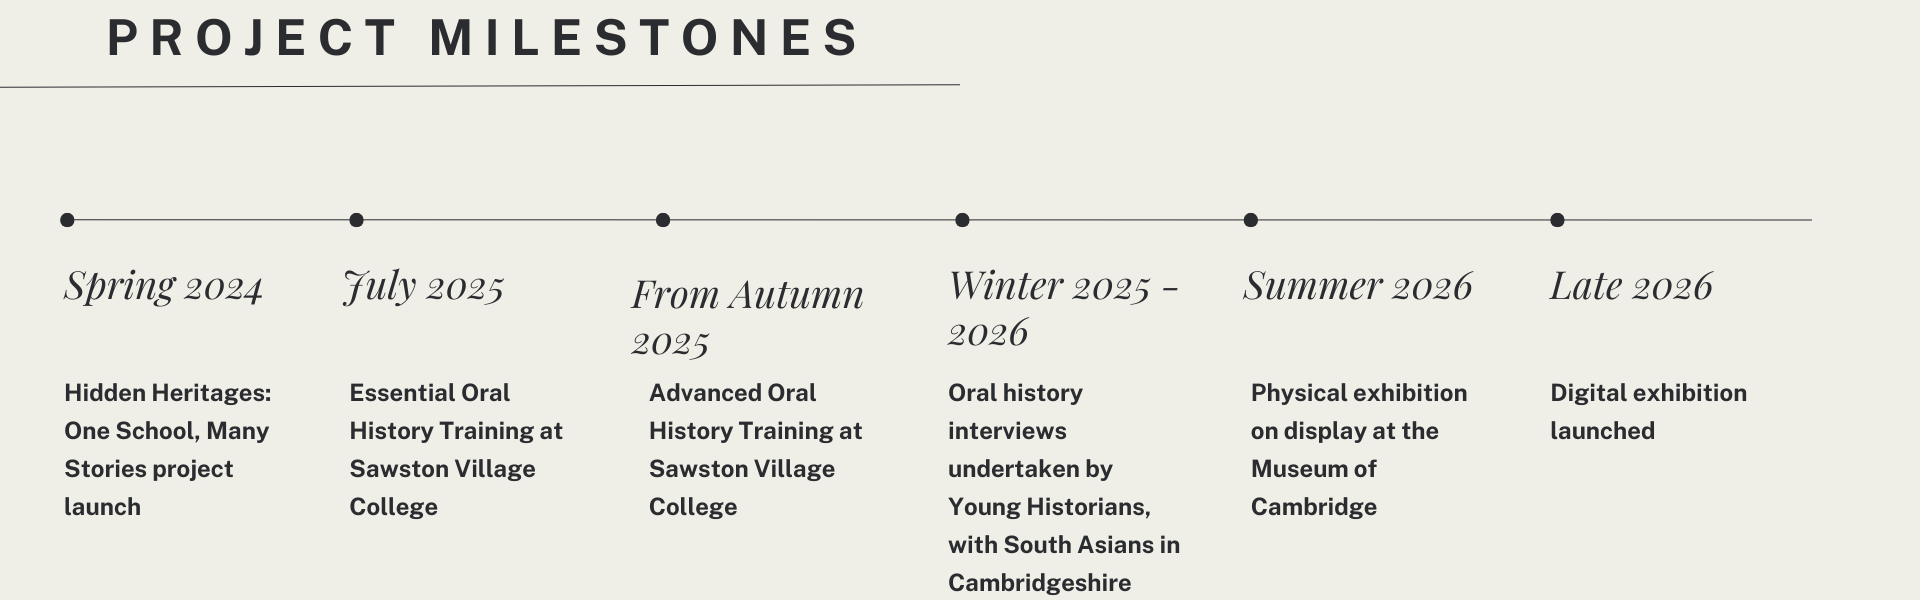1920x600 pixels.
Task: Click the timeline dot above Spring 2024
Action: [x=67, y=220]
